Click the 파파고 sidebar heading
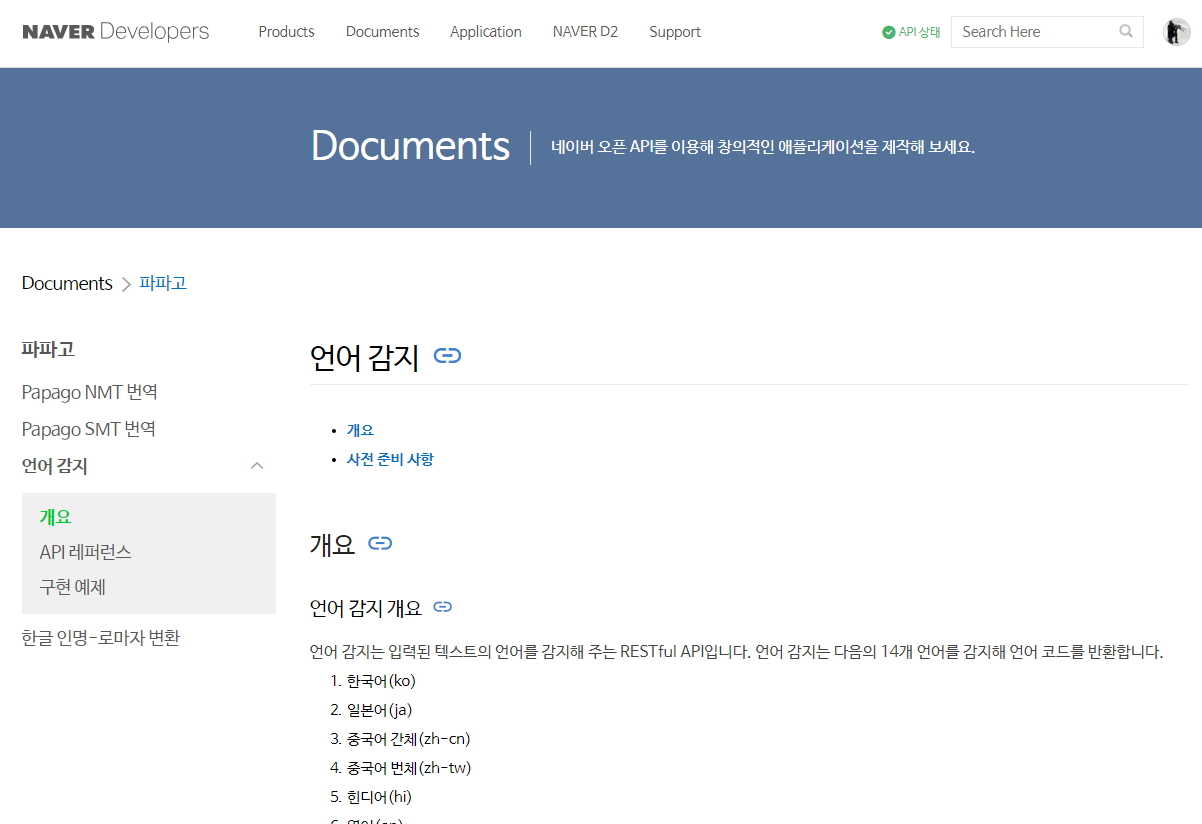Screen dimensions: 1202x824 click(x=48, y=349)
